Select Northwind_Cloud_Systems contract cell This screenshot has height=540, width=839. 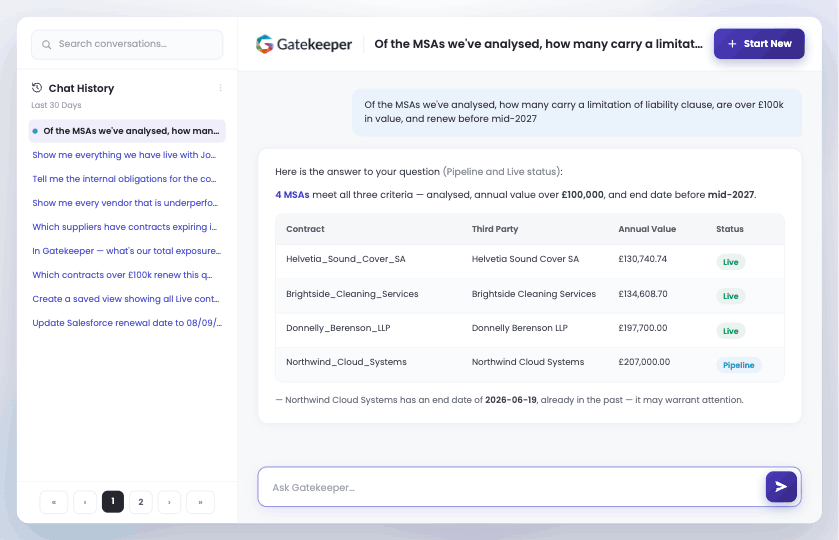(x=346, y=362)
